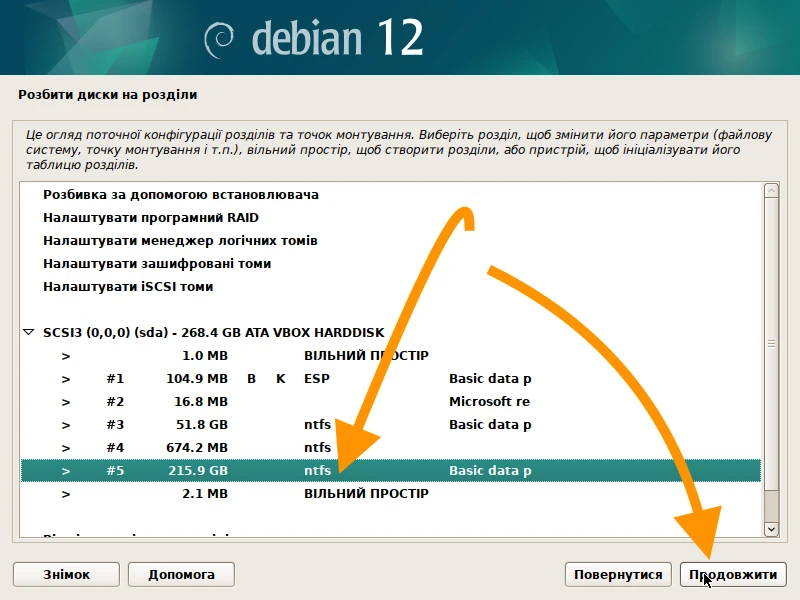Screen dimensions: 800x600
Task: Open help via the Допомога button
Action: click(181, 574)
